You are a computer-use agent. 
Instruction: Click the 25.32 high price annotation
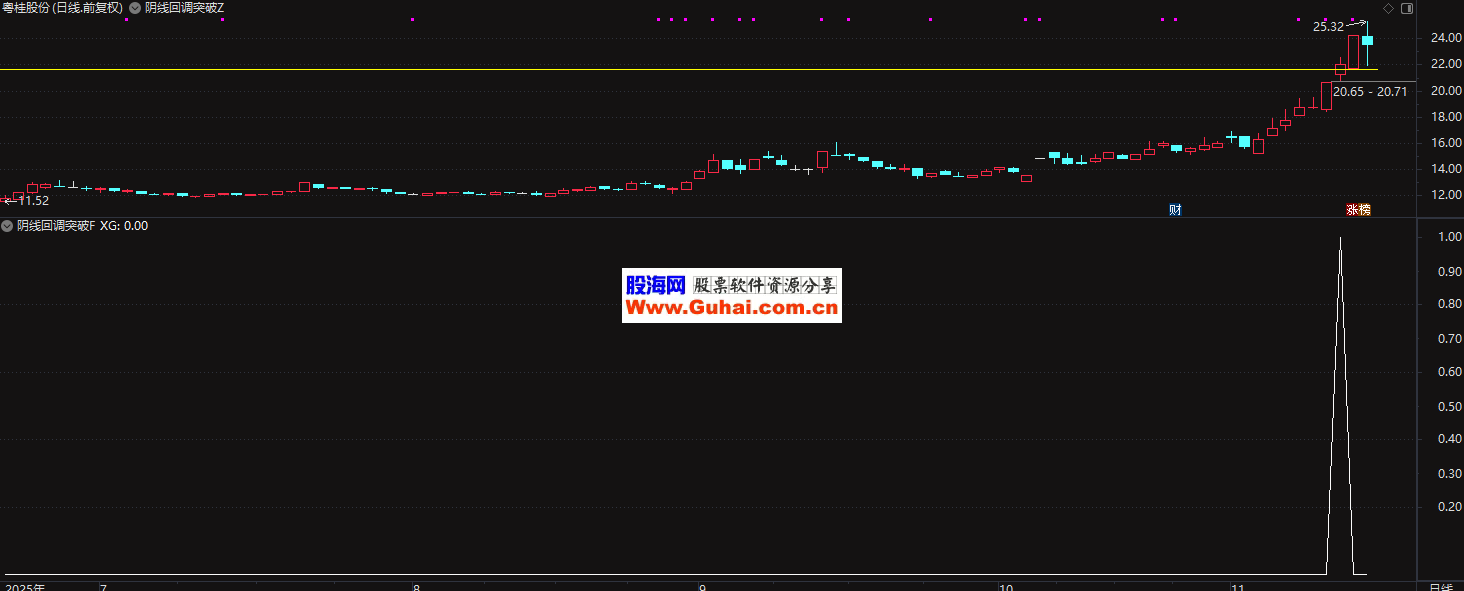click(1328, 27)
